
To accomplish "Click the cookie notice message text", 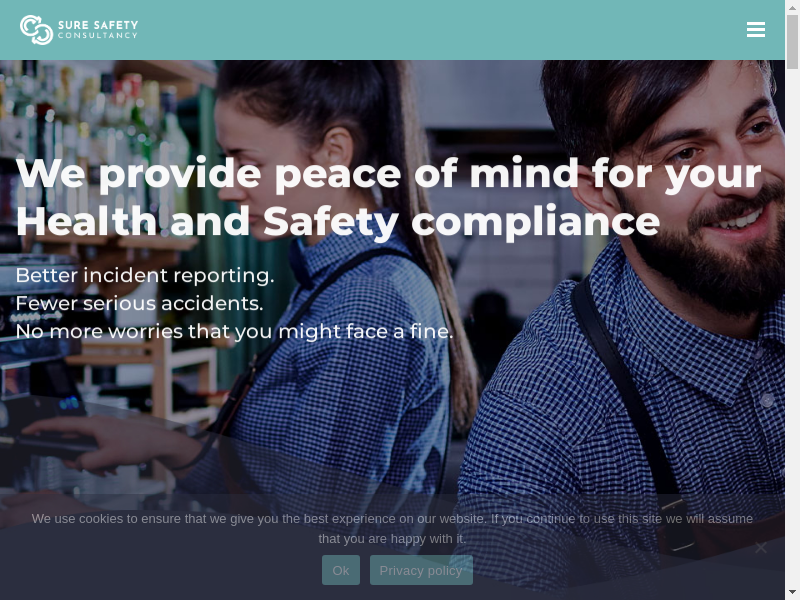I will coord(392,529).
